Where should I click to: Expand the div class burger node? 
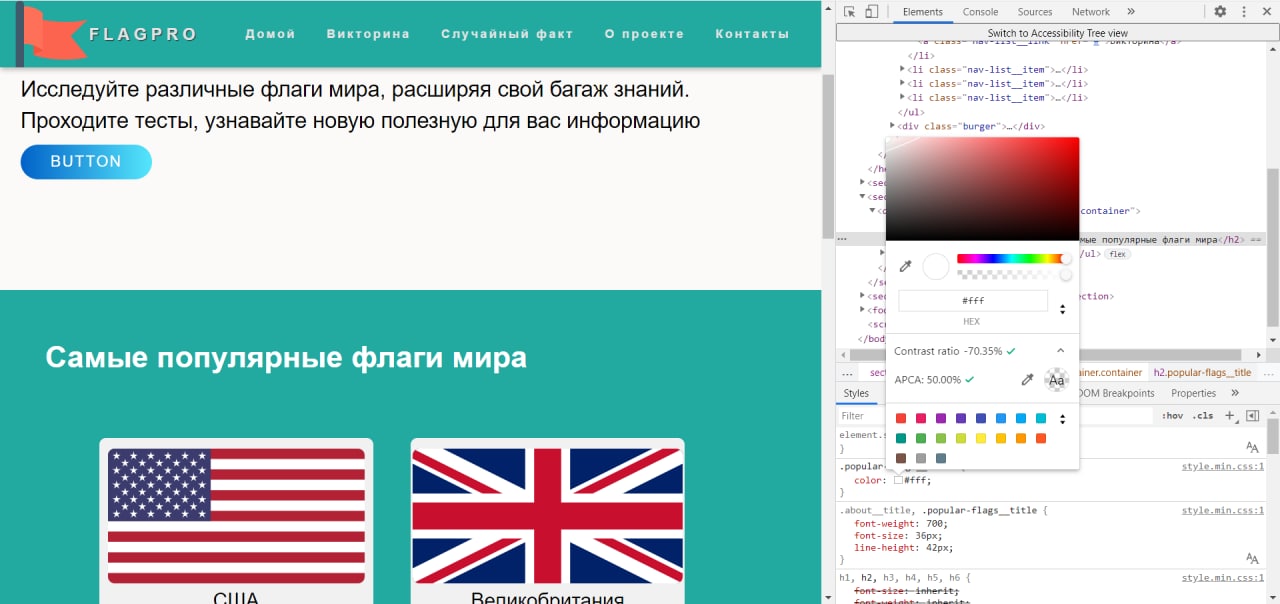[x=892, y=126]
